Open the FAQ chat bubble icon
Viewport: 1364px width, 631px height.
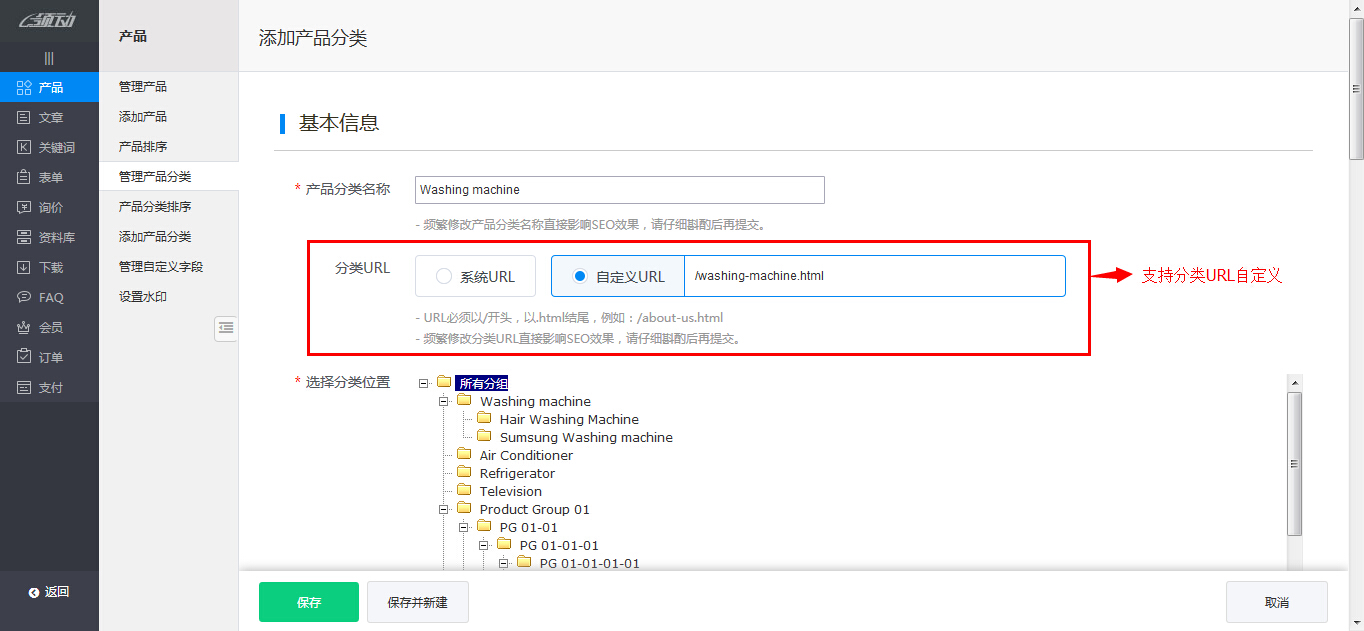pyautogui.click(x=25, y=298)
